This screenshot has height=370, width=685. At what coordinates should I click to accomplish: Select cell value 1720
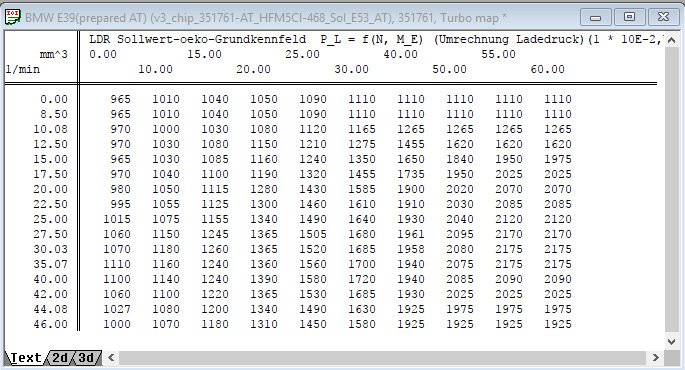(x=362, y=279)
